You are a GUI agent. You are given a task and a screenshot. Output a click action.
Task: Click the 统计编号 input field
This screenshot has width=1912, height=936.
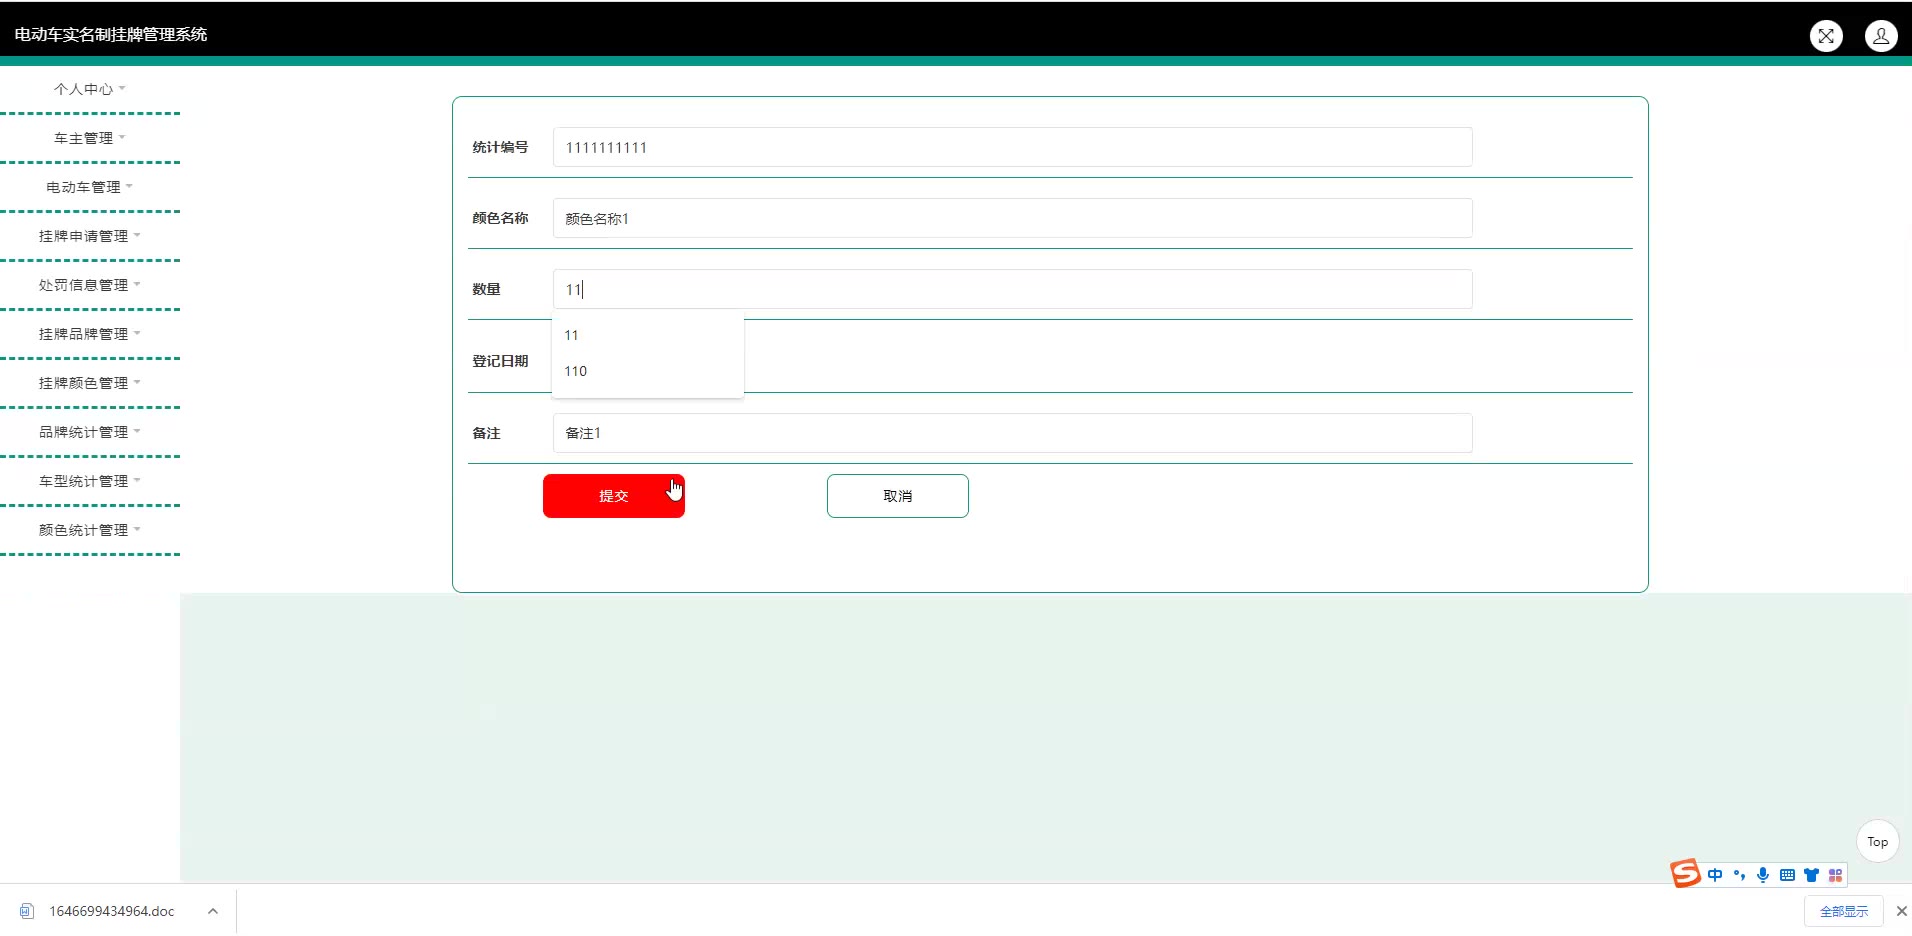tap(1012, 147)
